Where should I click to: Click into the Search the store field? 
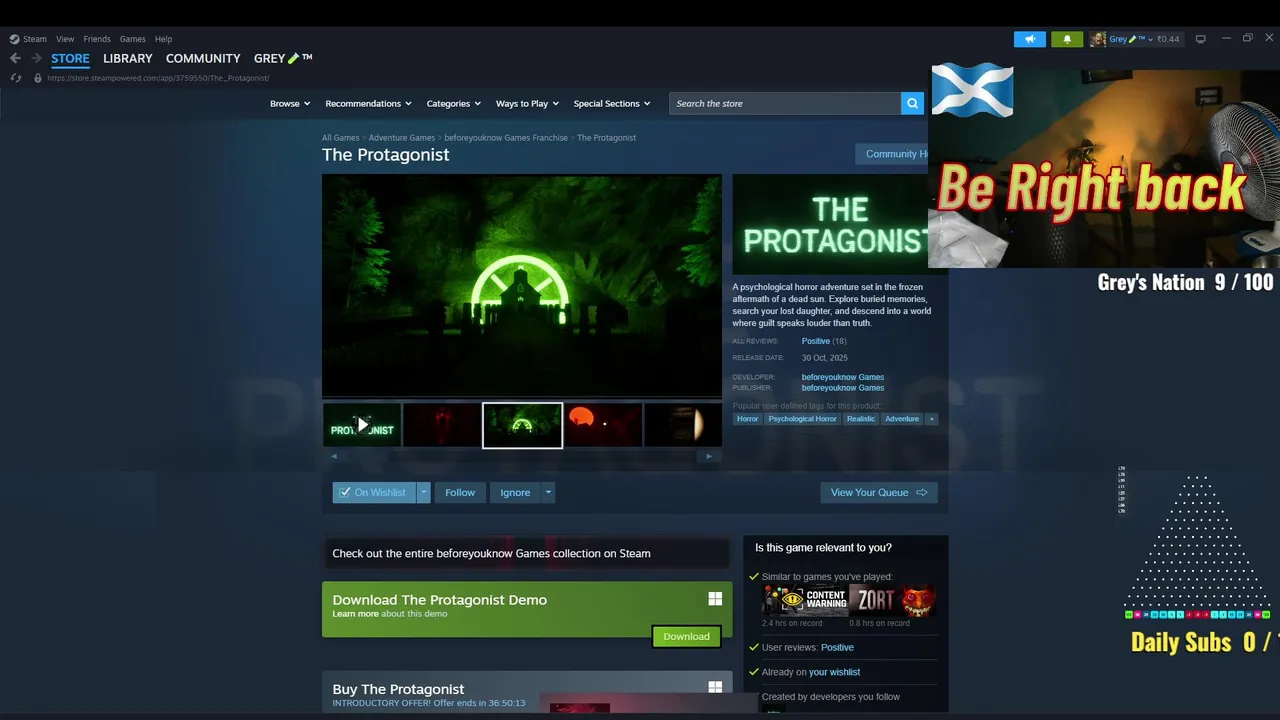coord(785,103)
